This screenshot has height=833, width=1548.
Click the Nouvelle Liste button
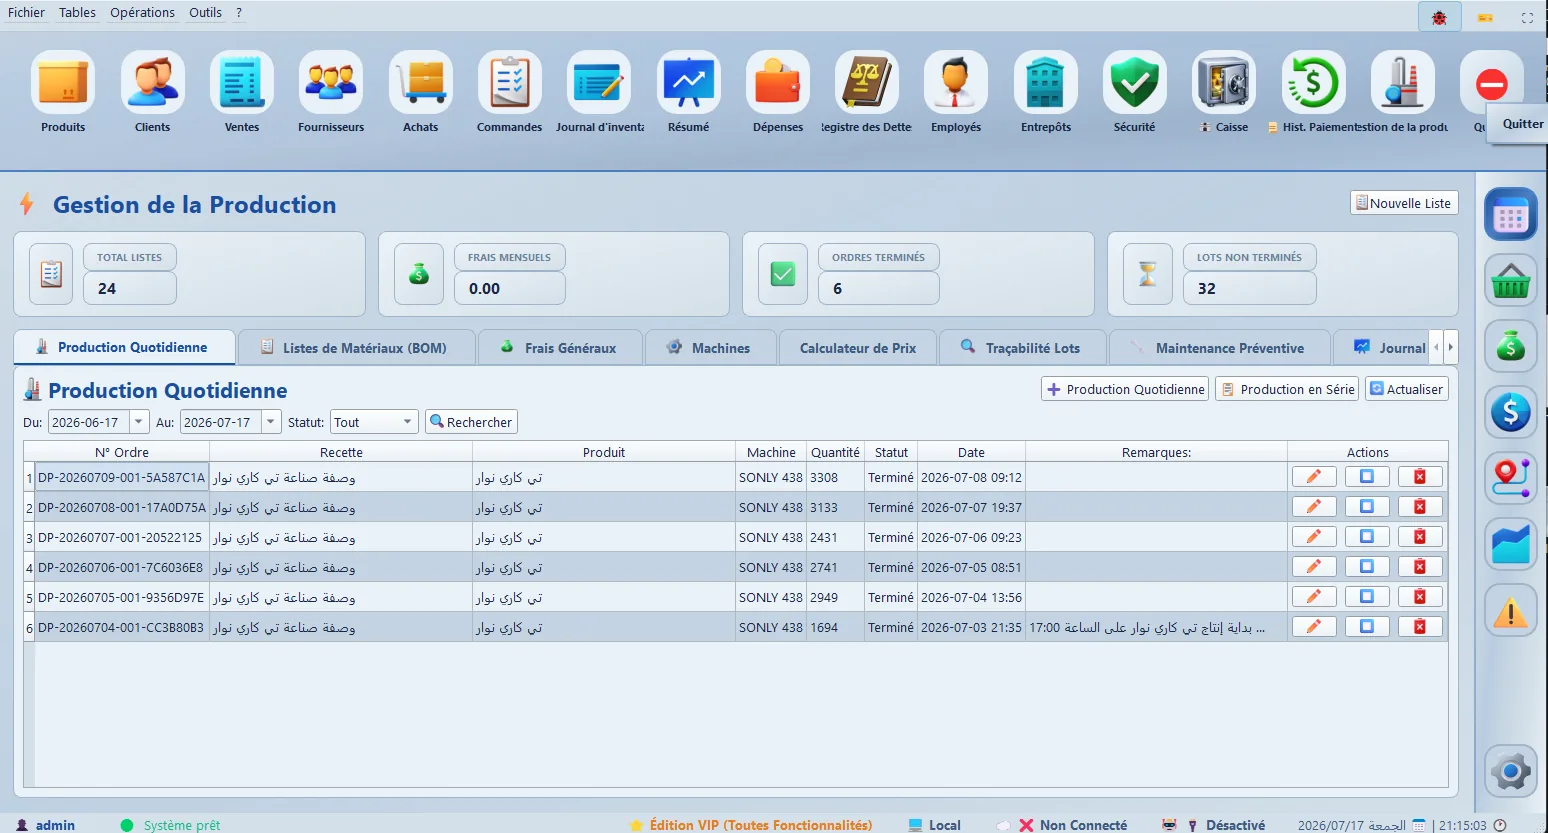pos(1404,203)
